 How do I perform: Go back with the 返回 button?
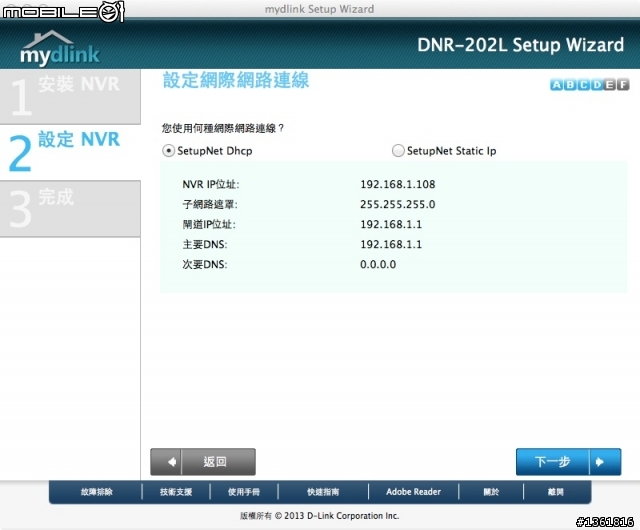click(203, 462)
